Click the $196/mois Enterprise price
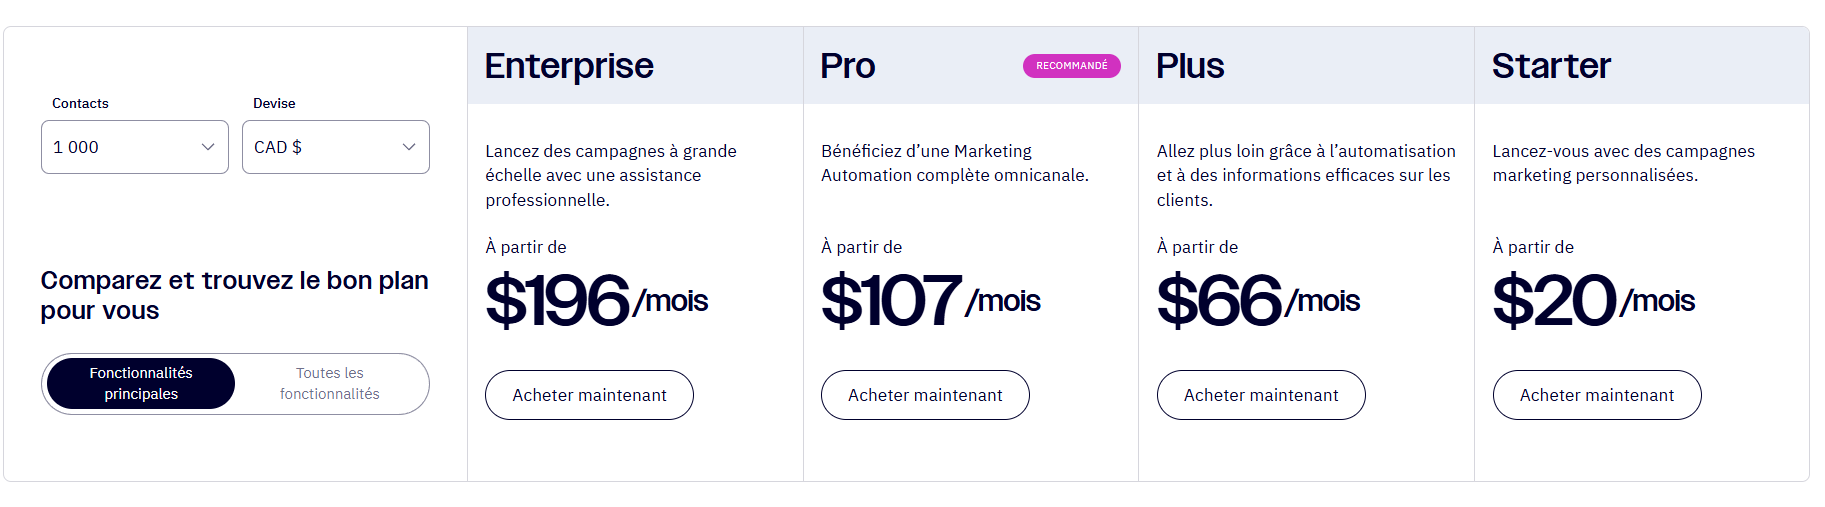The image size is (1825, 507). tap(596, 300)
